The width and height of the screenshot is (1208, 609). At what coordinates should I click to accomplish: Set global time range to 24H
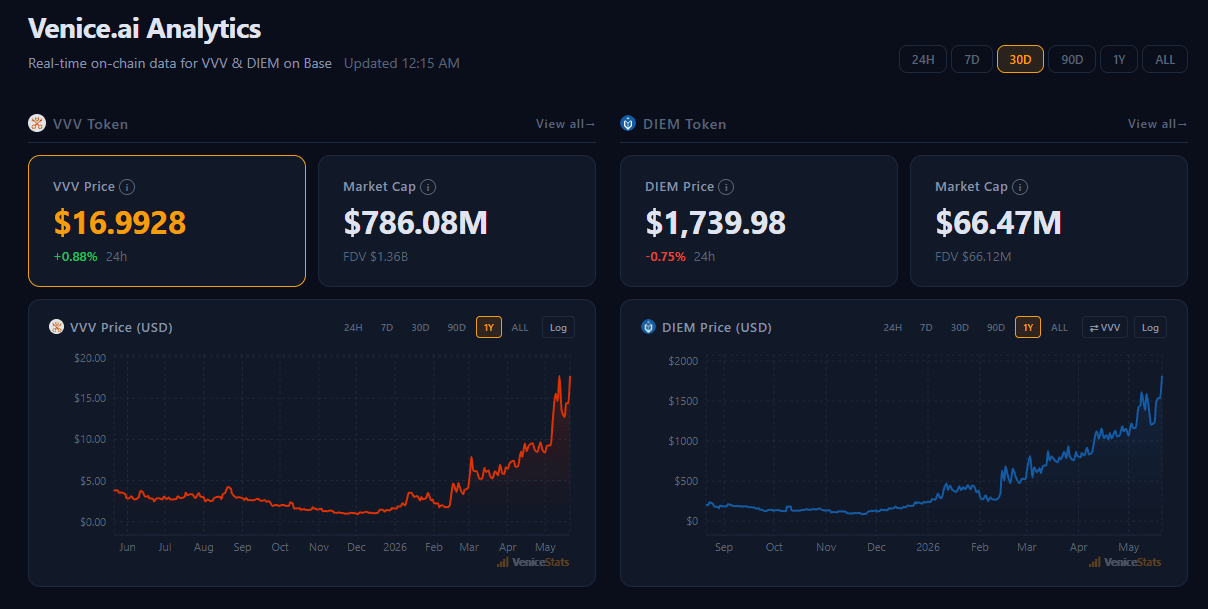point(923,59)
